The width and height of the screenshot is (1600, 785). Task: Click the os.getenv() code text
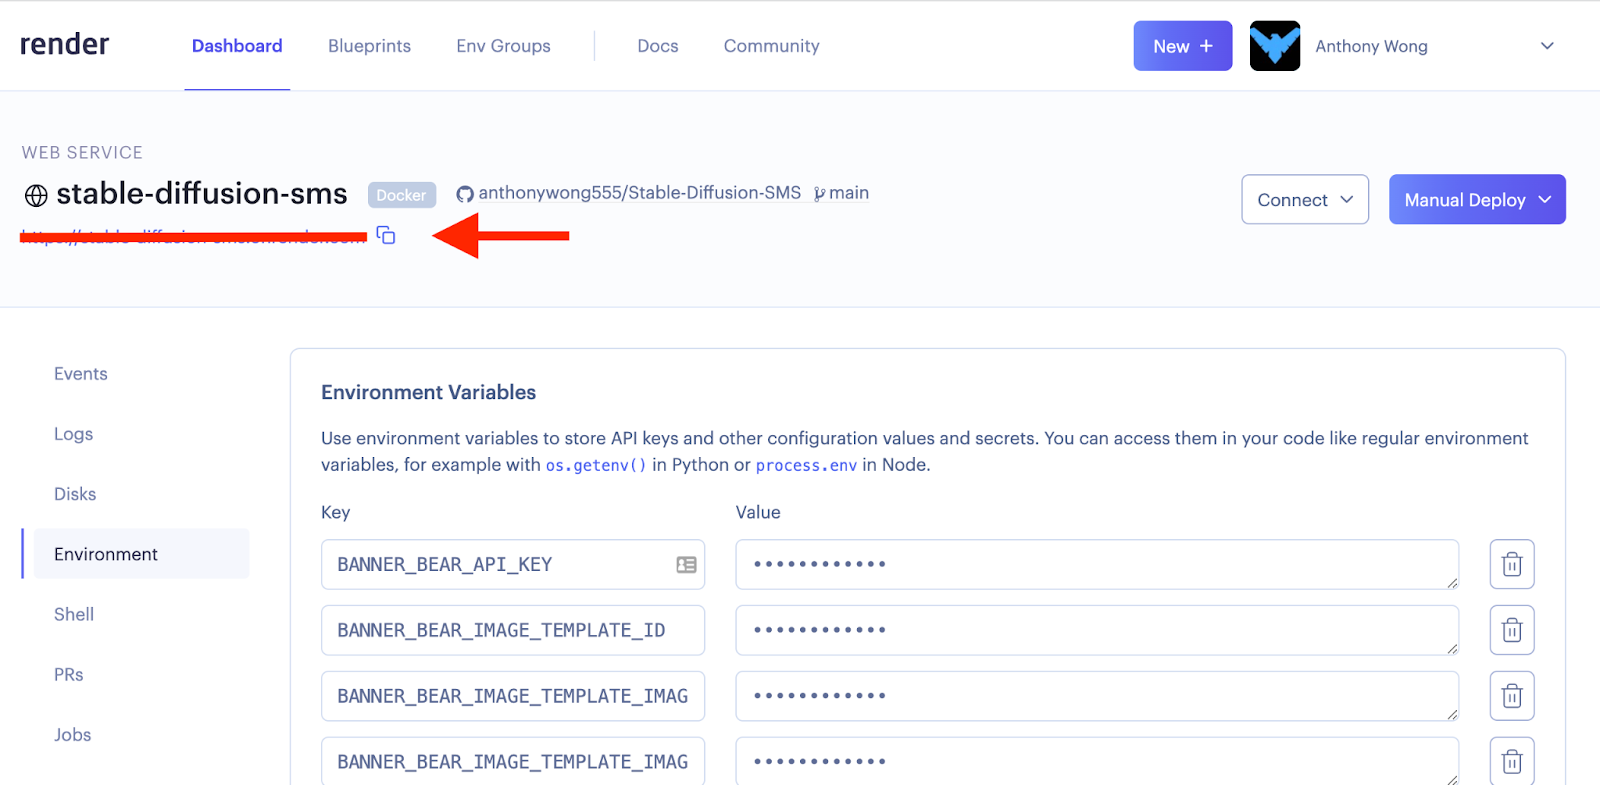pyautogui.click(x=596, y=465)
